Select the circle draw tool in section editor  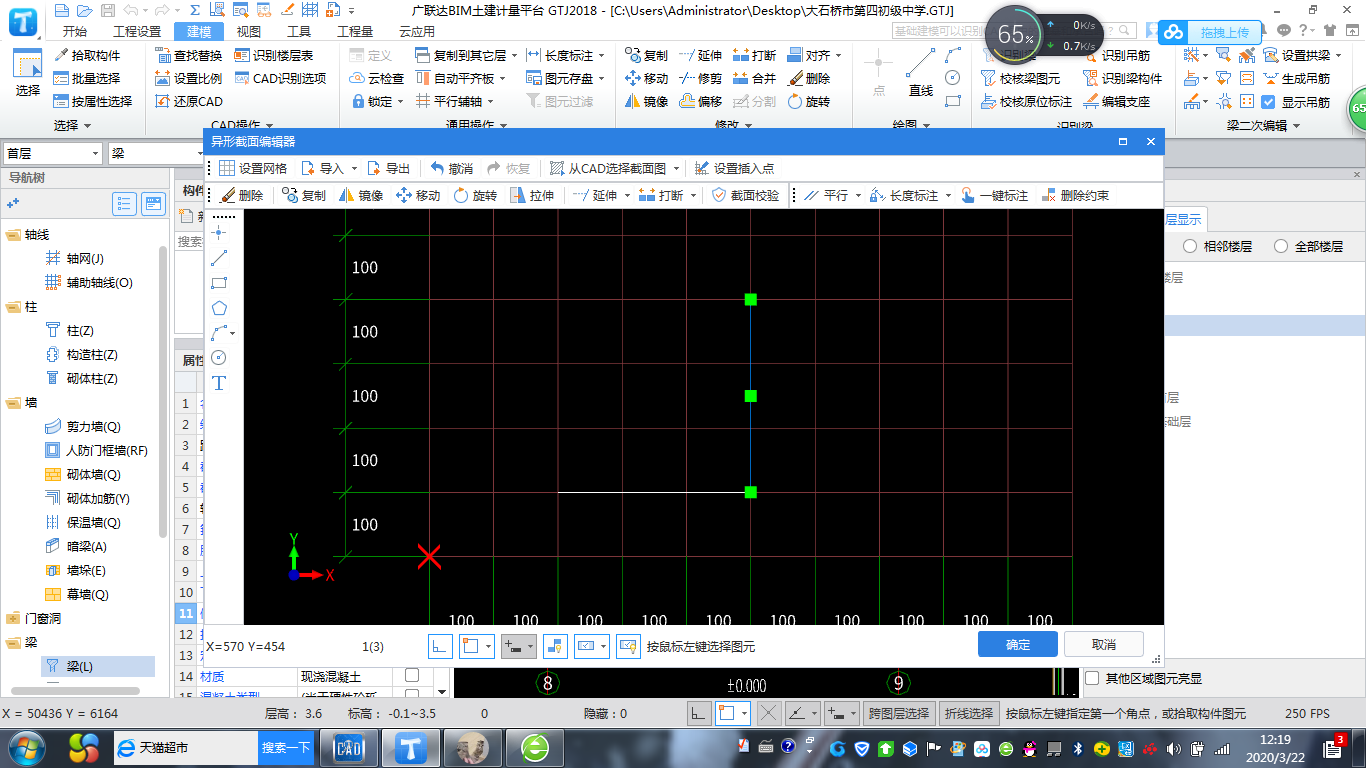(220, 357)
